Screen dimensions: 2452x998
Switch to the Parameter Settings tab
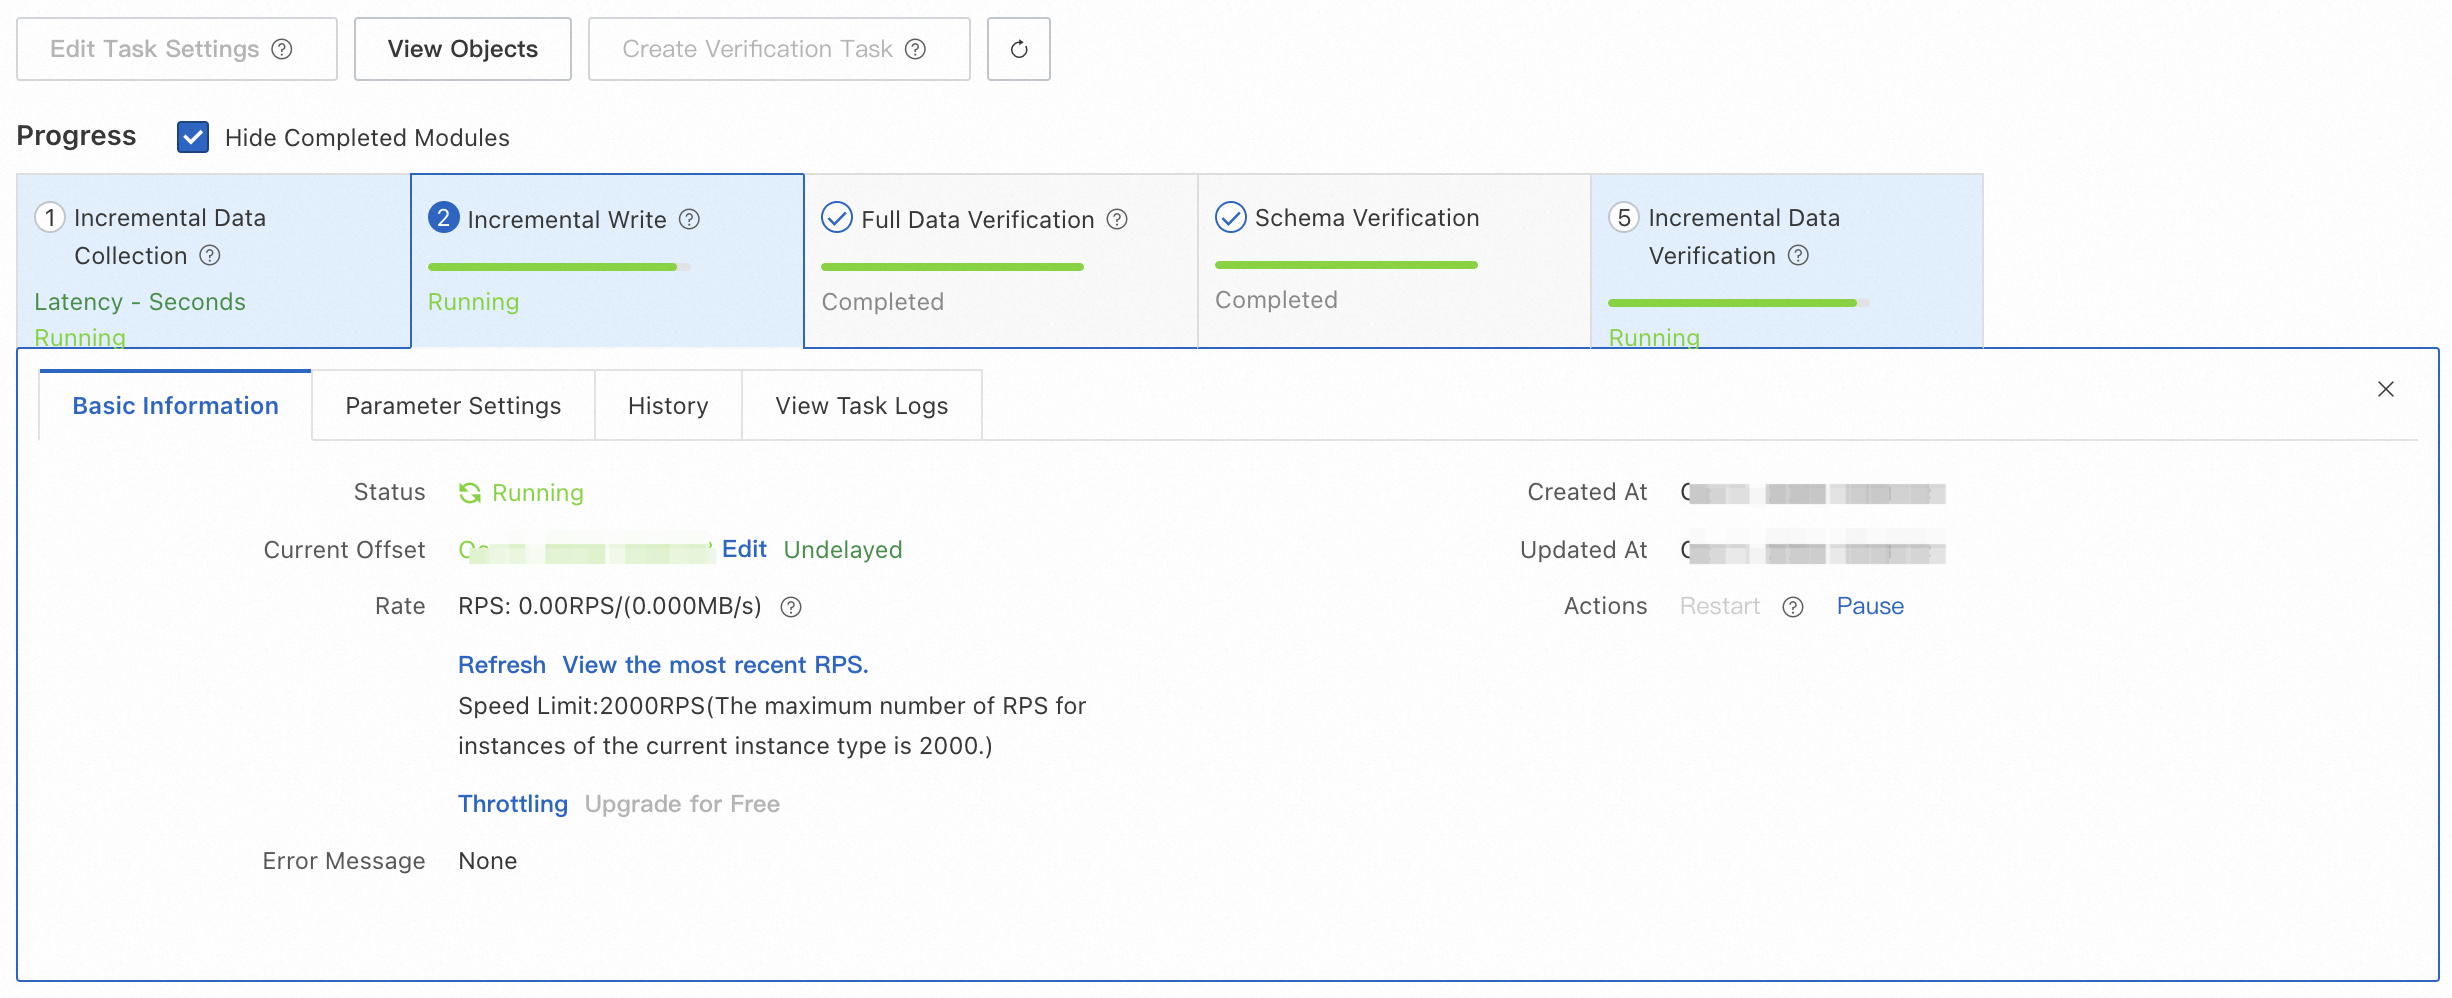pyautogui.click(x=453, y=406)
